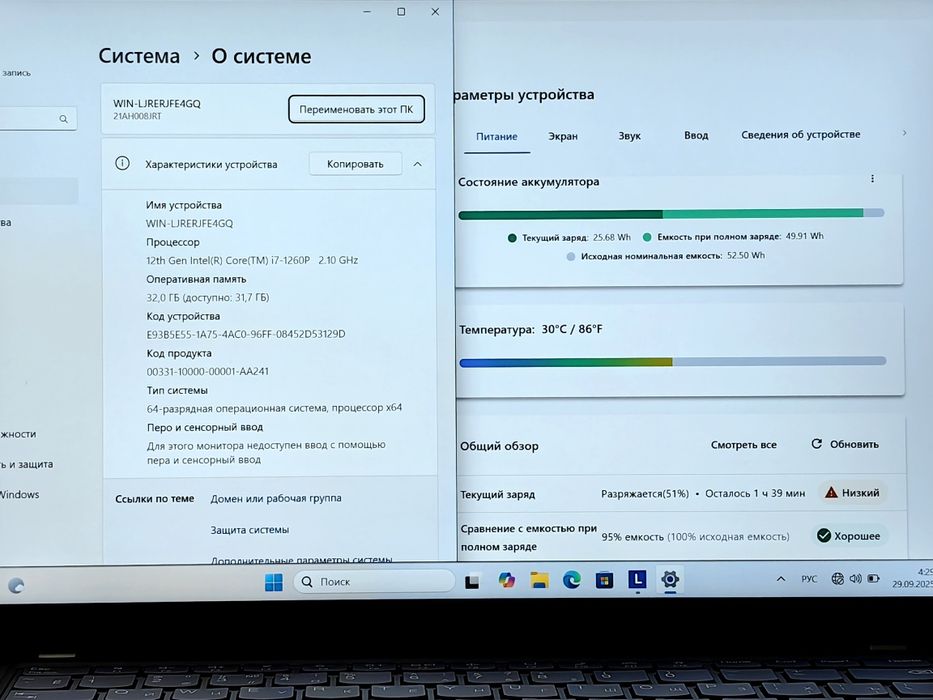Open Дополнительные параметры системы link
Image resolution: width=933 pixels, height=700 pixels.
(302, 560)
